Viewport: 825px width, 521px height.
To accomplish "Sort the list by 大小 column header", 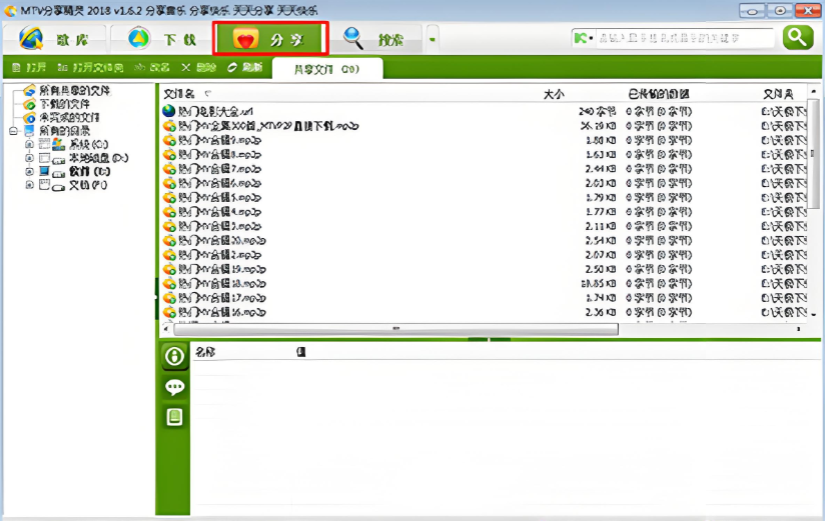I will (x=553, y=93).
